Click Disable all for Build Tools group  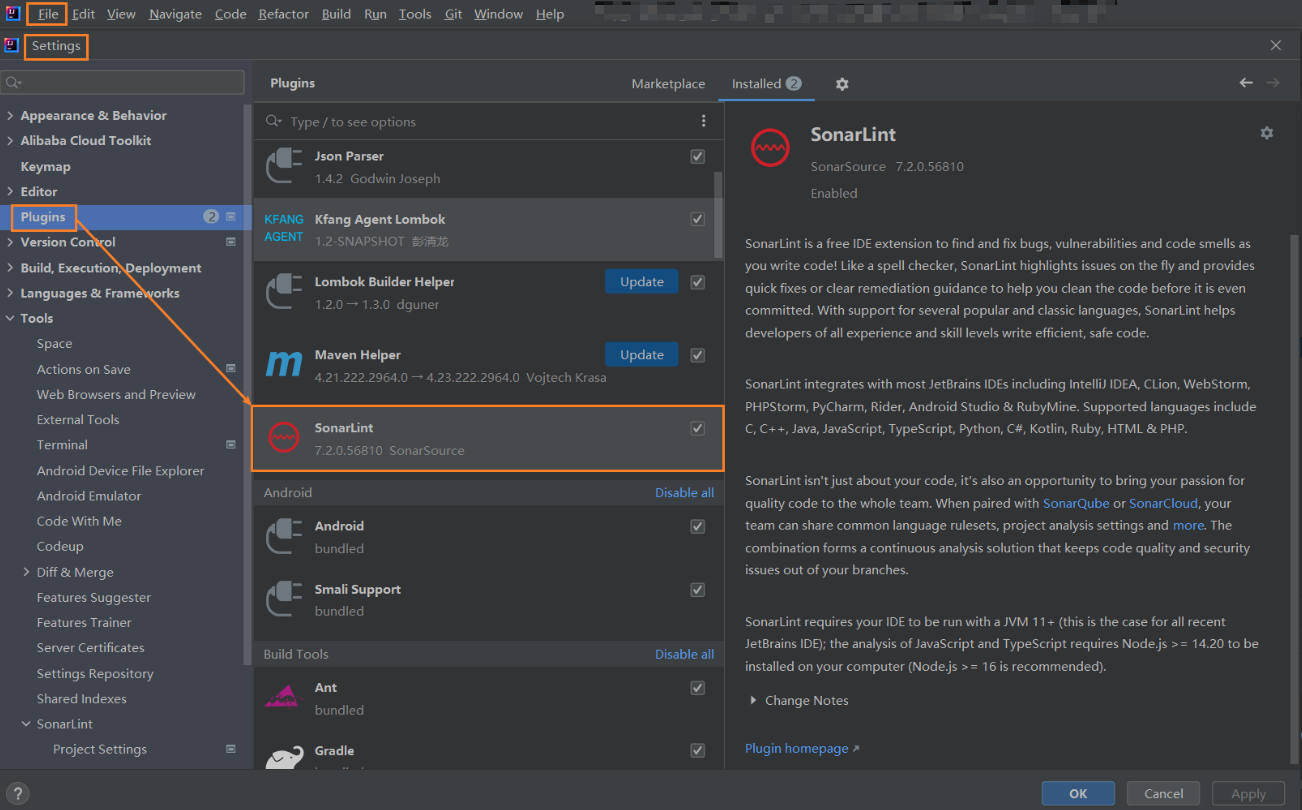tap(684, 654)
